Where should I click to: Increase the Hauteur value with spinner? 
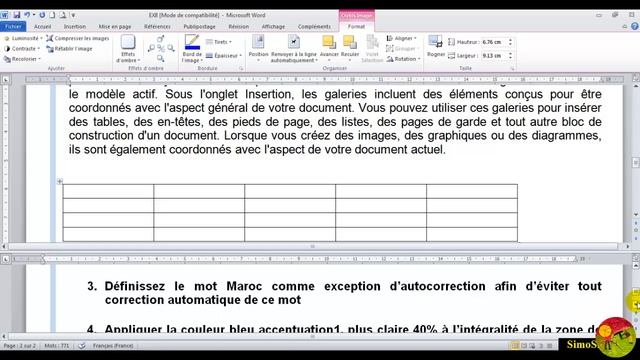point(510,40)
